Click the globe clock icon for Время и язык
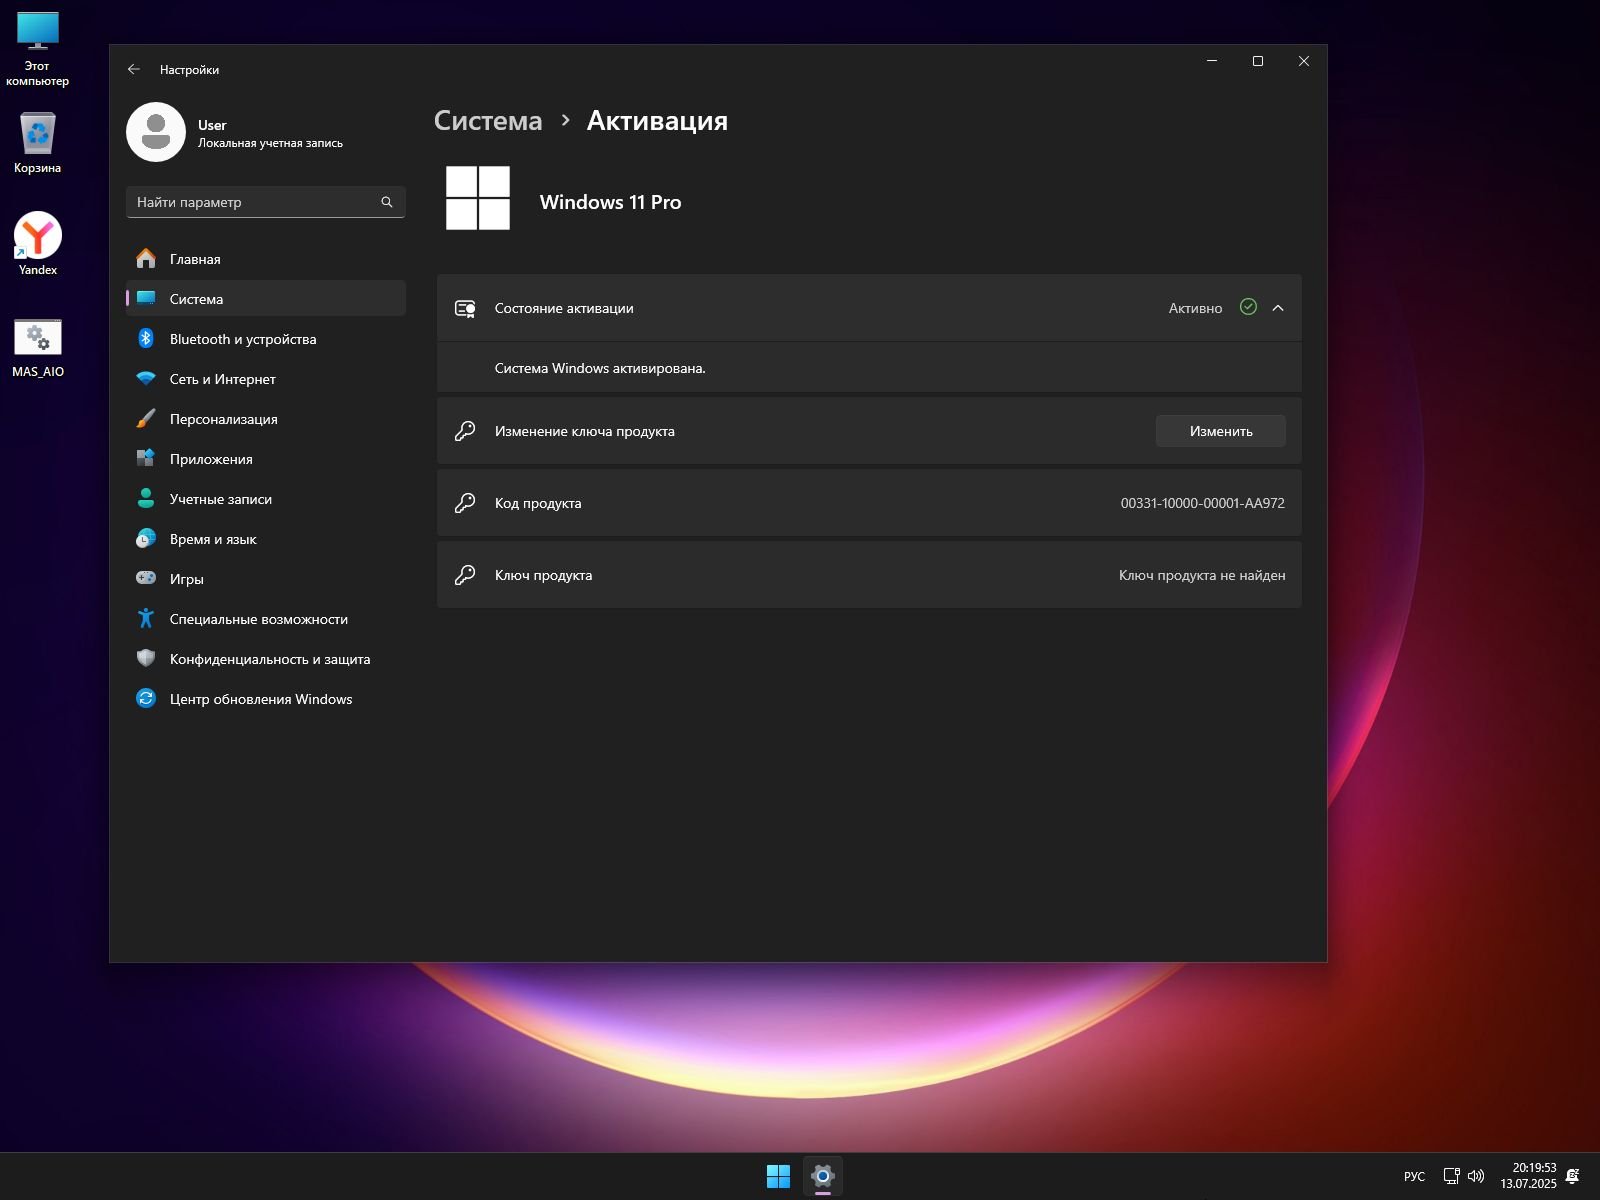The width and height of the screenshot is (1600, 1200). click(x=146, y=539)
